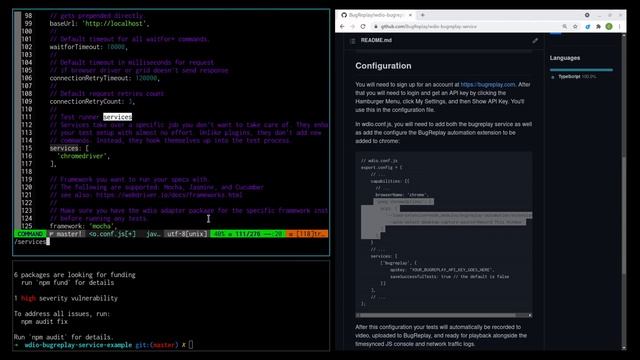Click the orange trailing warning segment in status line
Image resolution: width=640 pixels, height=360 pixels.
307,234
